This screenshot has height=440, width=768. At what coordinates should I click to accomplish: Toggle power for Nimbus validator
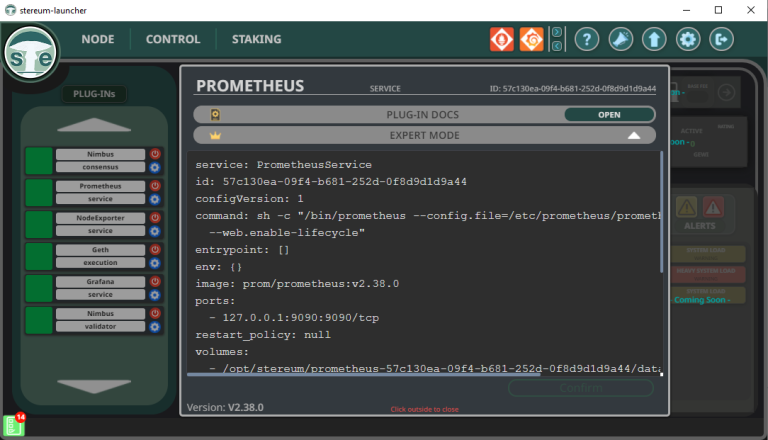[155, 313]
